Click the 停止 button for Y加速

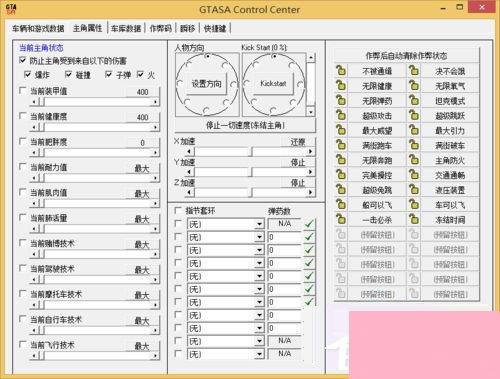click(298, 163)
